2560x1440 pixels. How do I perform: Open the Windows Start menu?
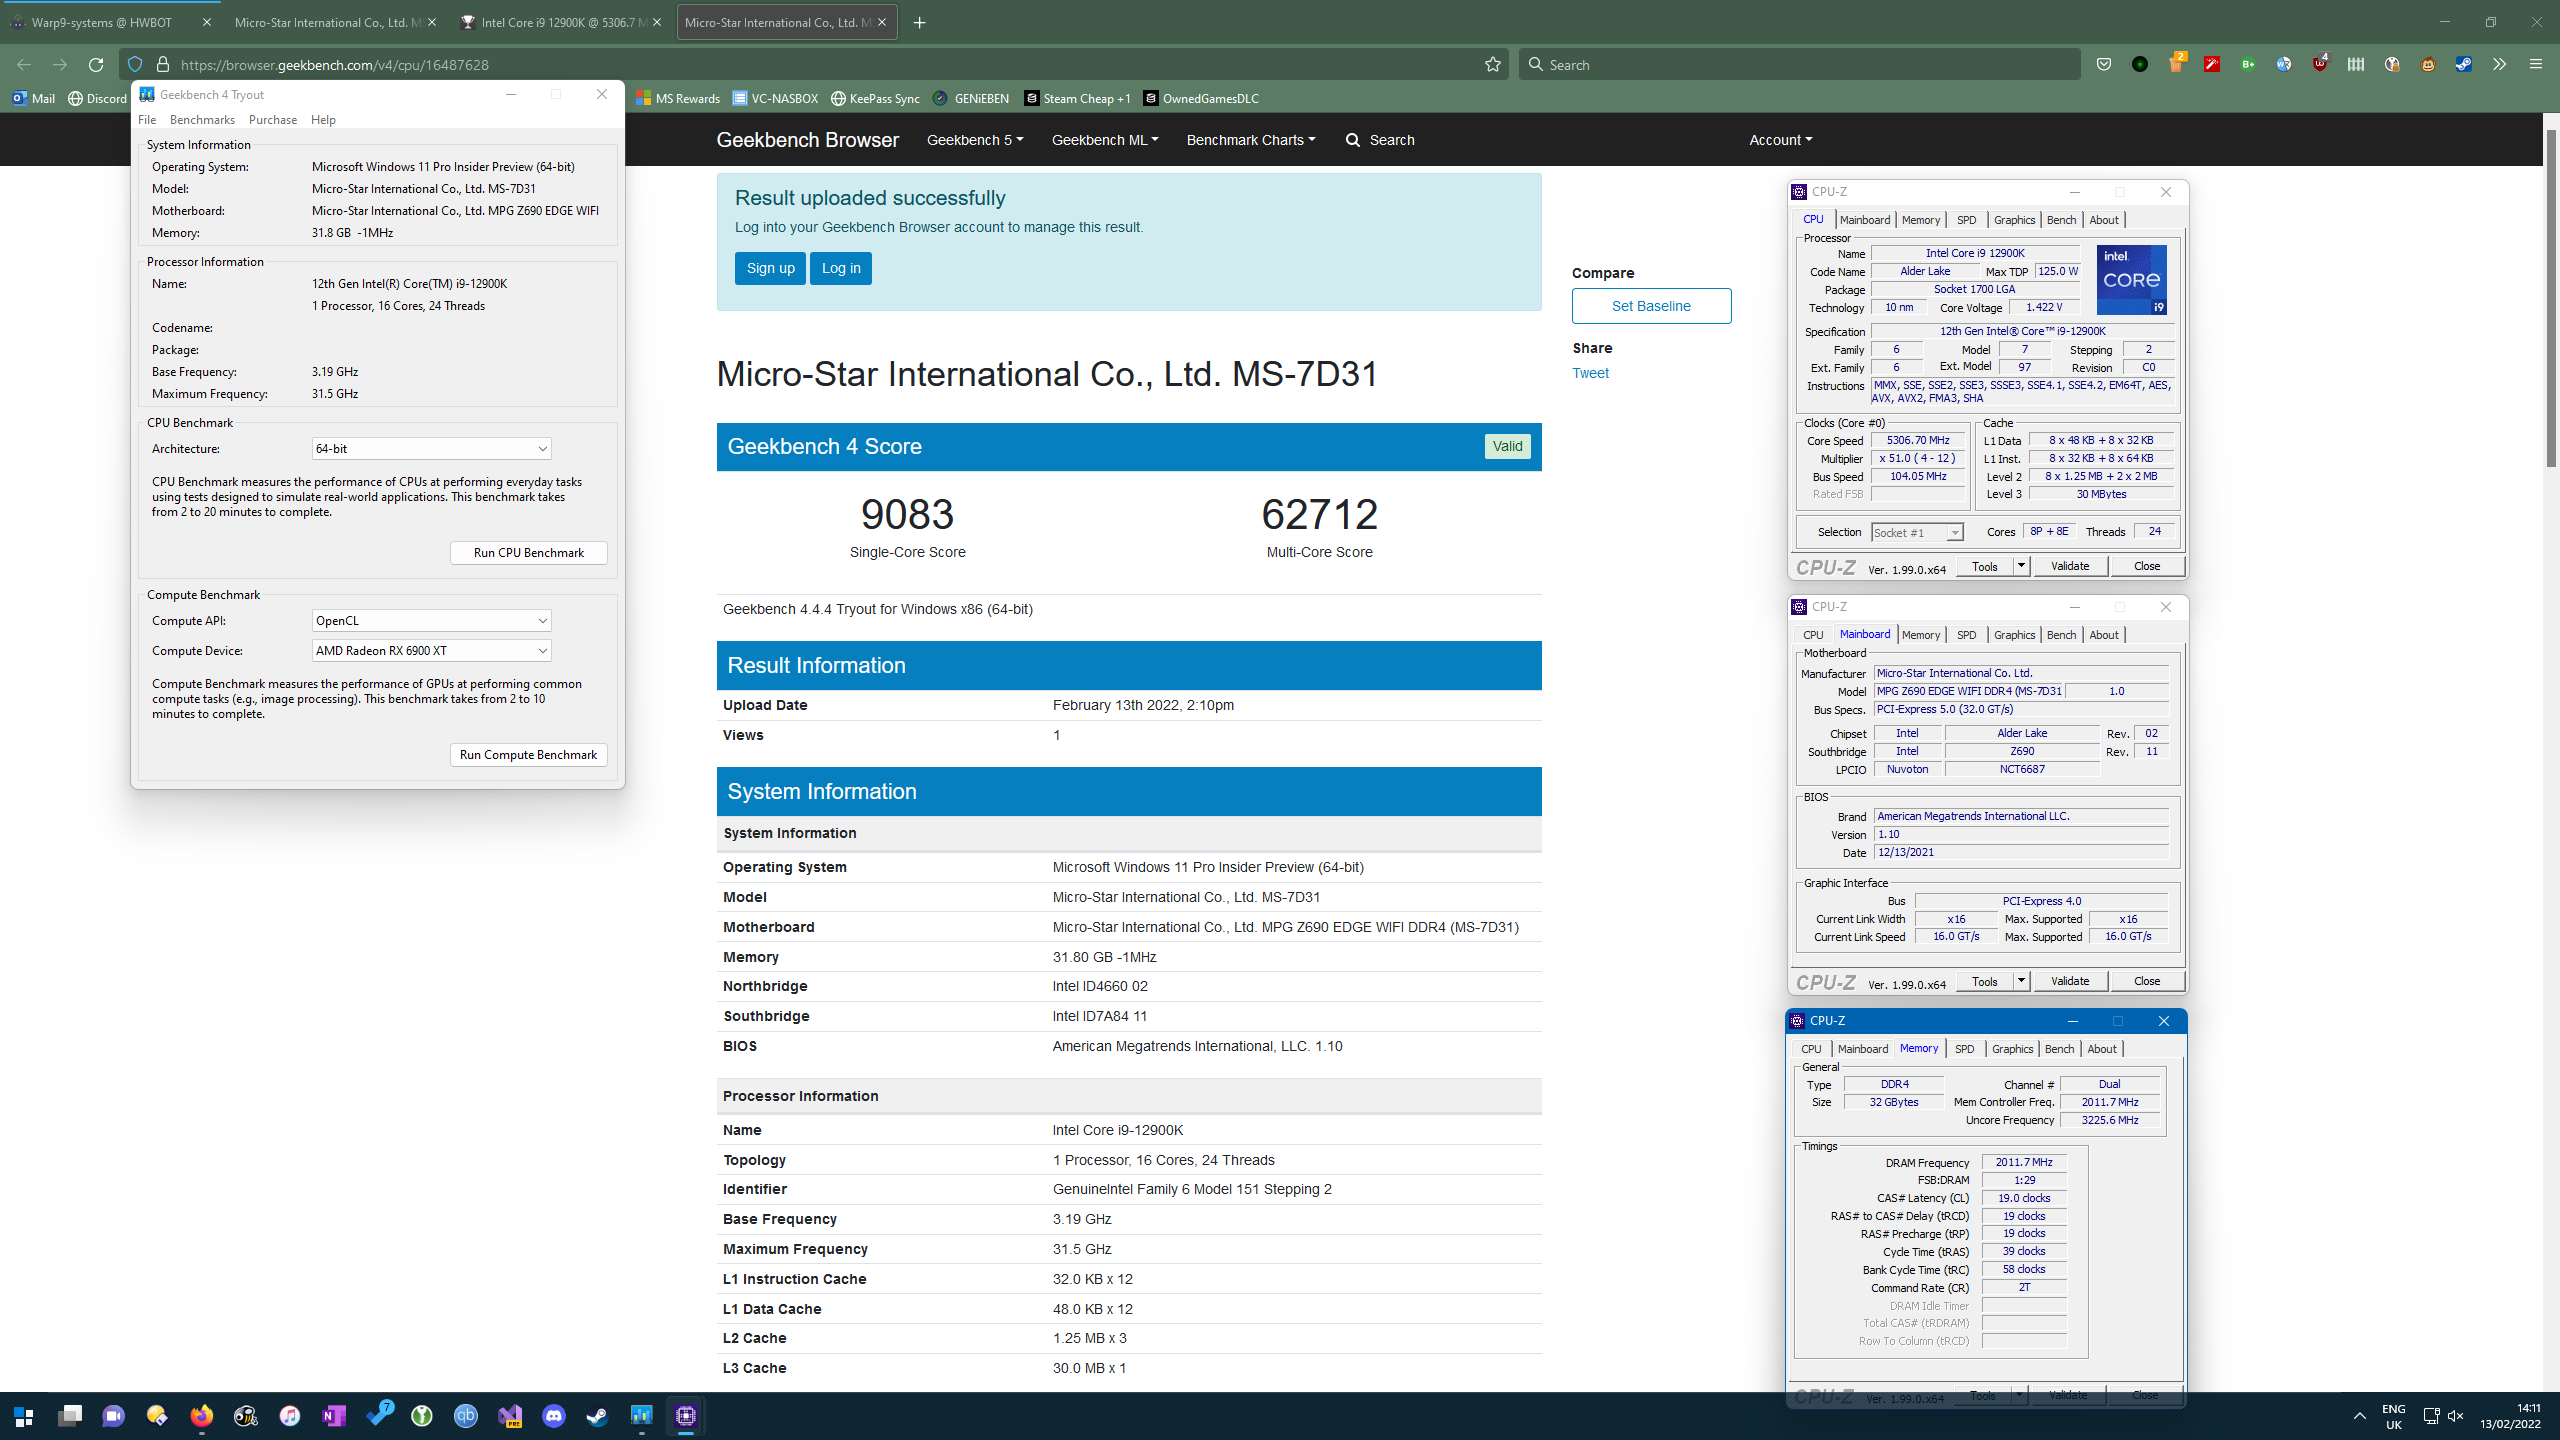pos(24,1416)
